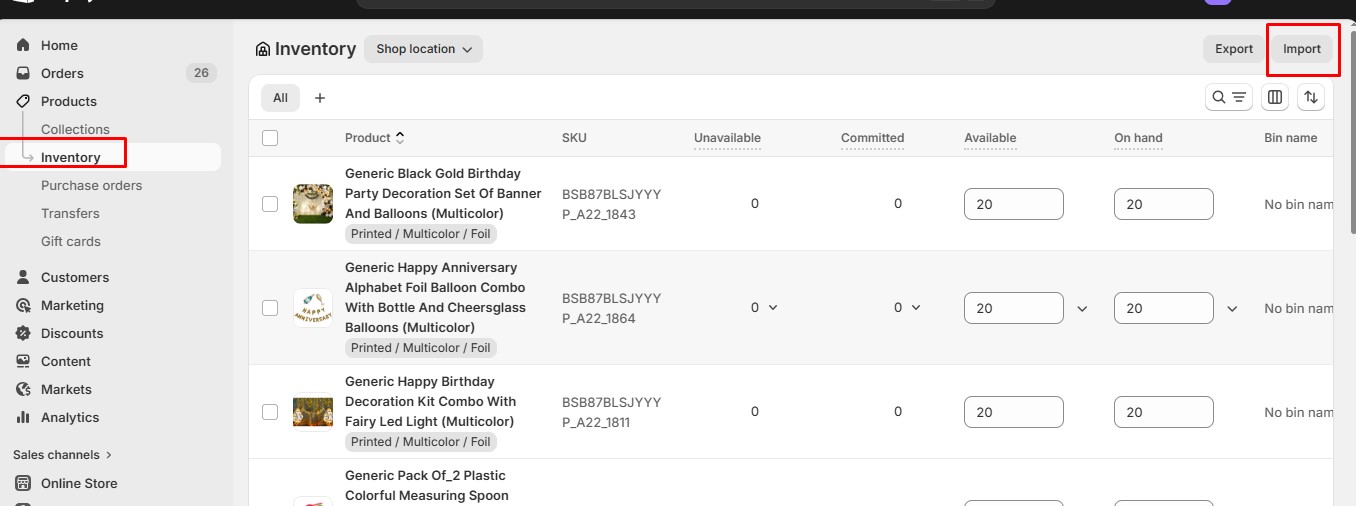Click the Home icon in sidebar

(x=23, y=45)
